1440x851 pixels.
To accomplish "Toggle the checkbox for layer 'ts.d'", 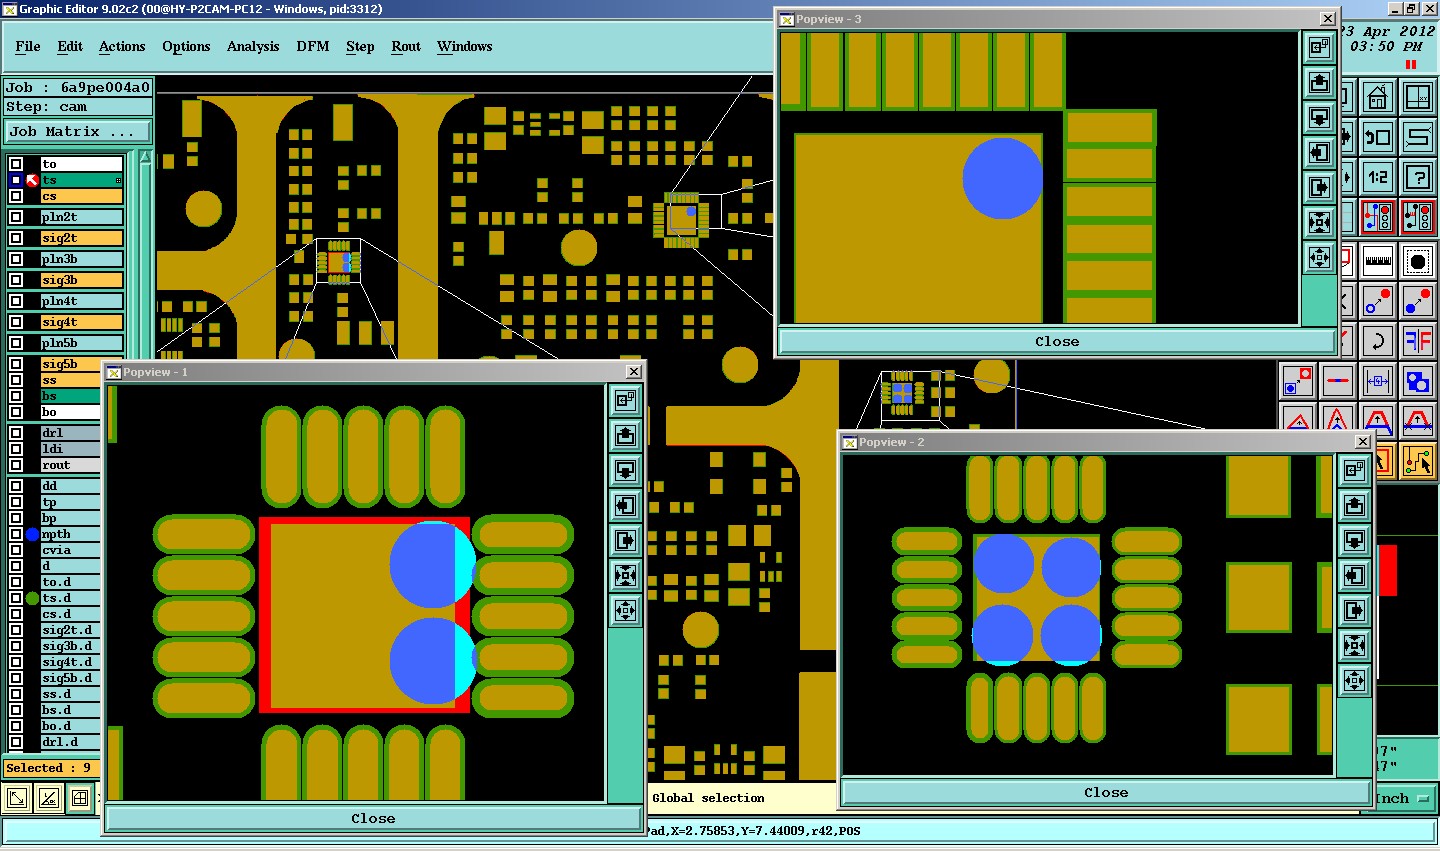I will pos(16,598).
